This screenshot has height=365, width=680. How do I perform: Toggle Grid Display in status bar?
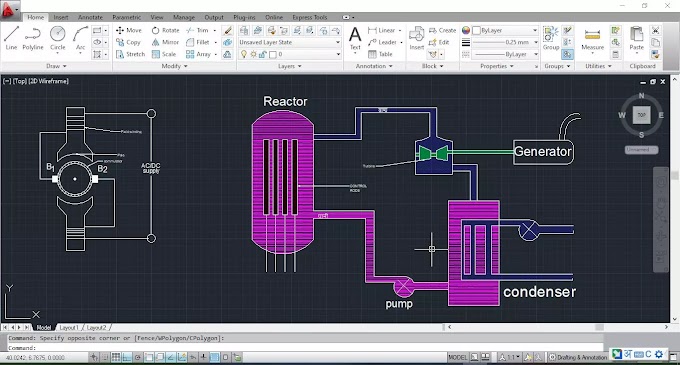[x=116, y=357]
